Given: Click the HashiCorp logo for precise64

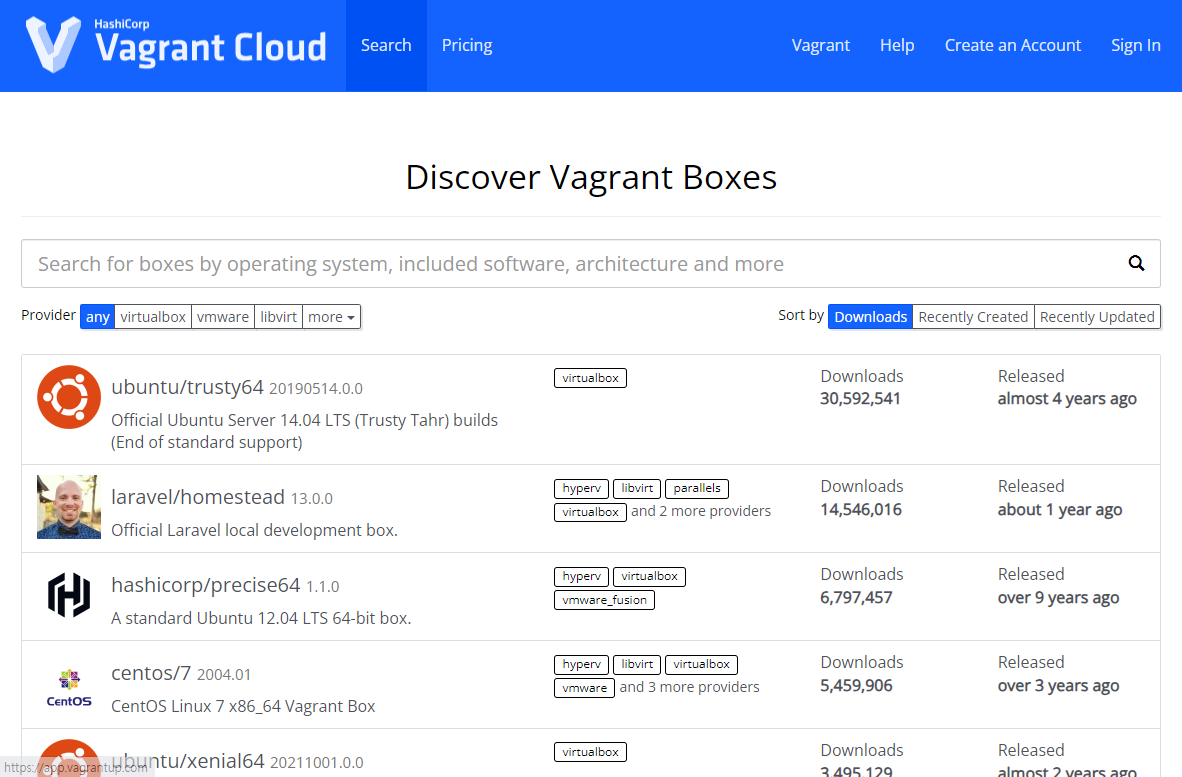Looking at the screenshot, I should [x=69, y=595].
